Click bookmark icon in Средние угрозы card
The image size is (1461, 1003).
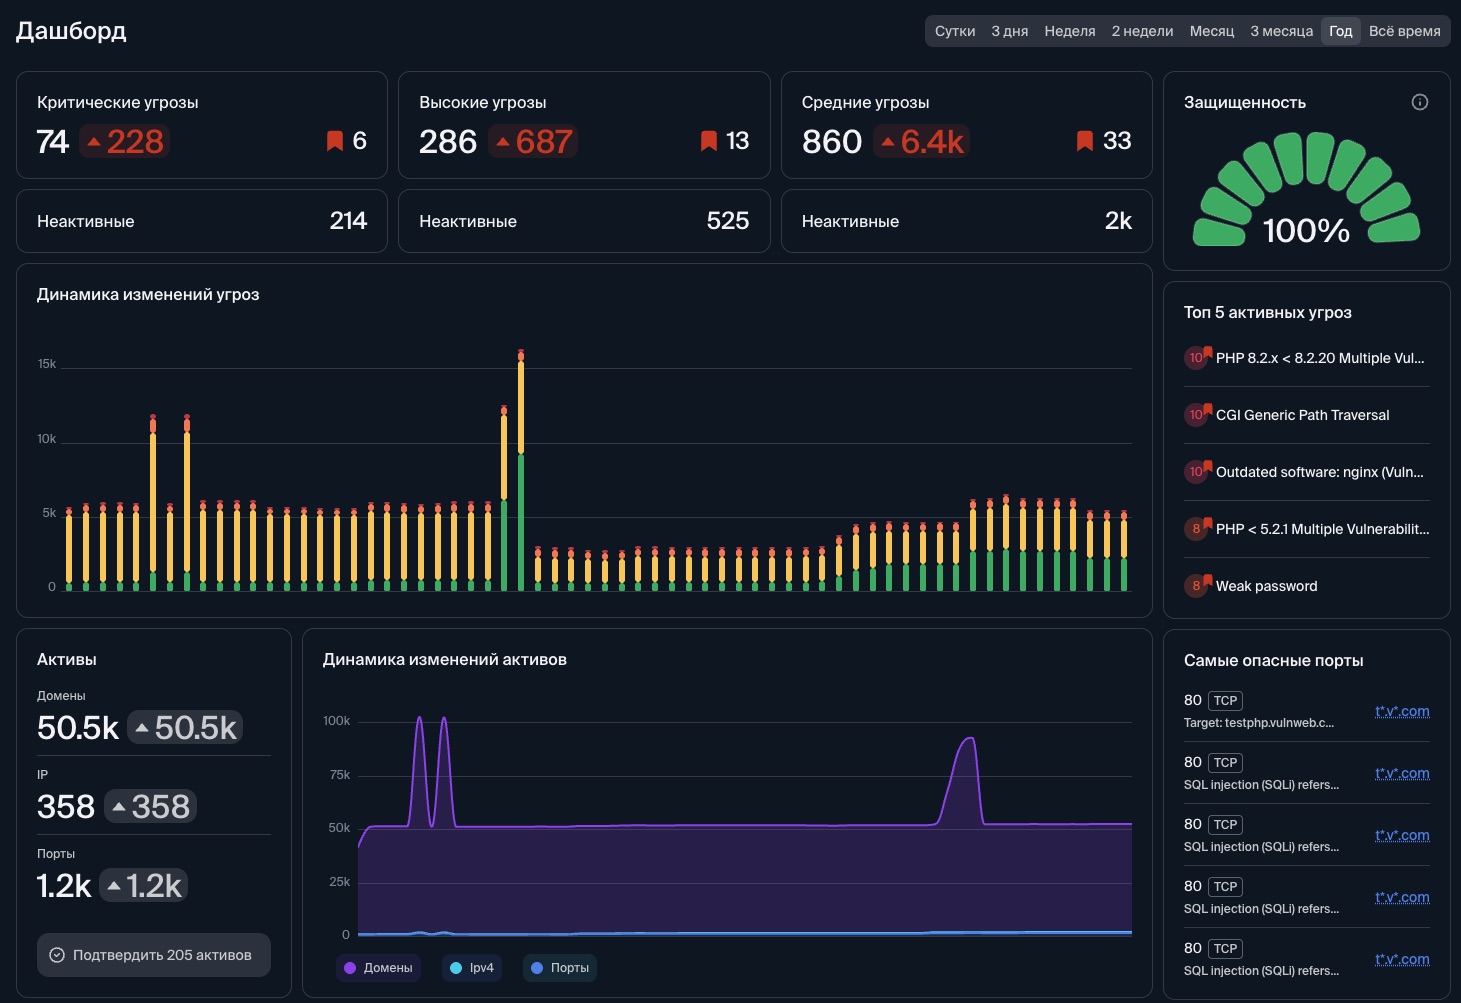pyautogui.click(x=1085, y=141)
